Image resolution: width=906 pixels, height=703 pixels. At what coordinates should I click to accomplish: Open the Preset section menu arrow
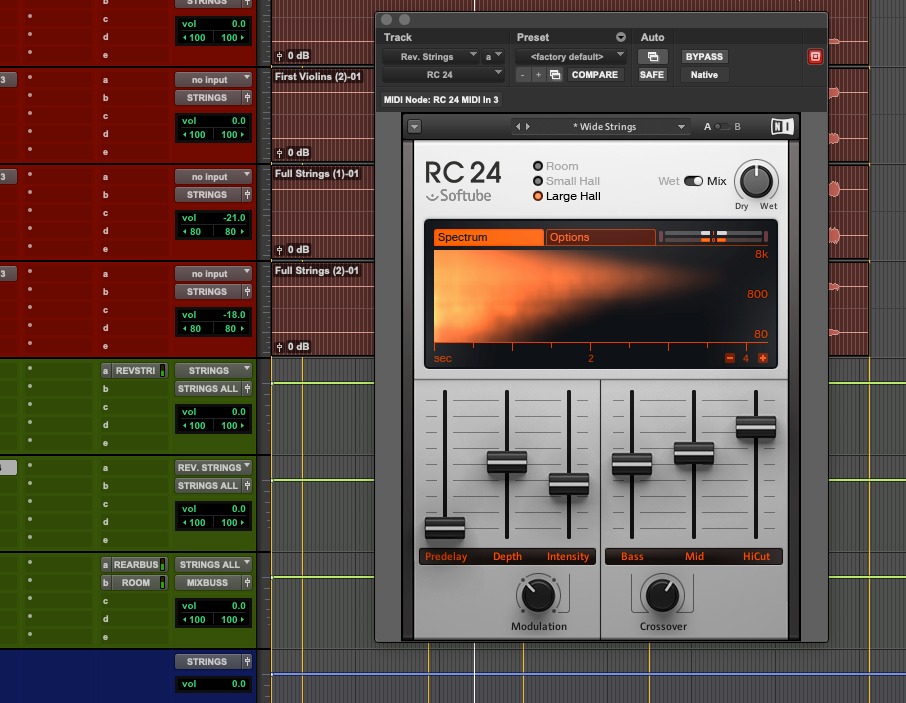pyautogui.click(x=621, y=37)
